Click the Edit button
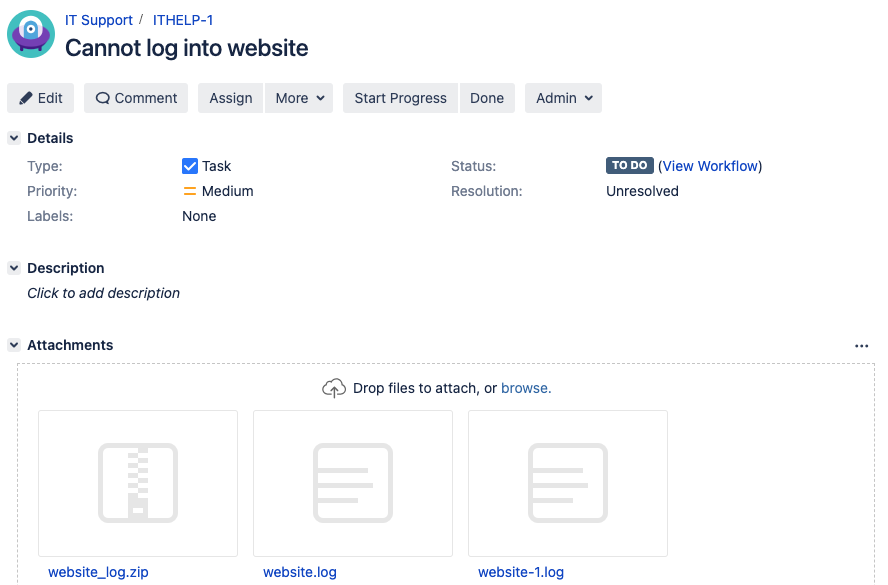Viewport: 888px width, 585px height. coord(40,98)
